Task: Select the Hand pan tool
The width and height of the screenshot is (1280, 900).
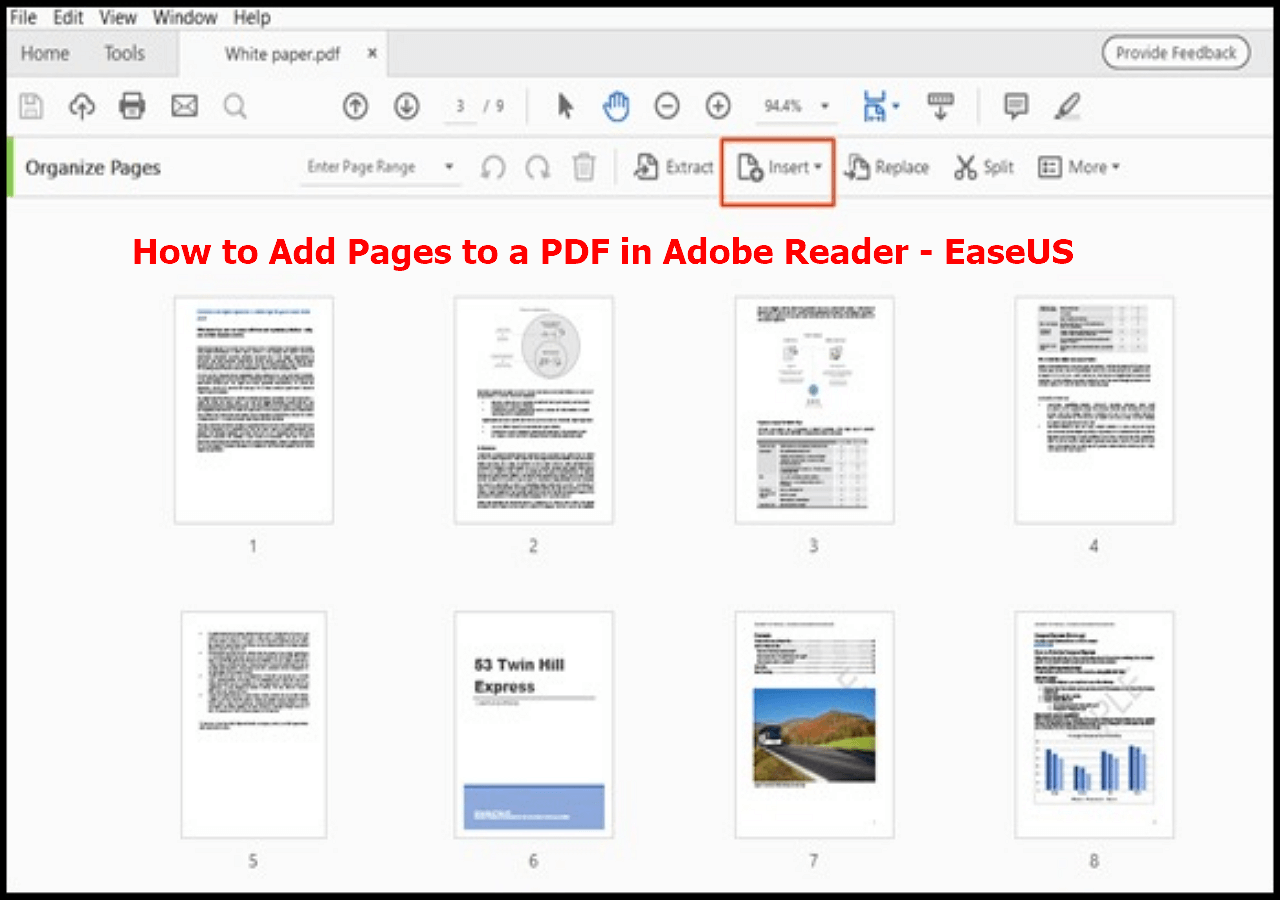Action: click(616, 106)
